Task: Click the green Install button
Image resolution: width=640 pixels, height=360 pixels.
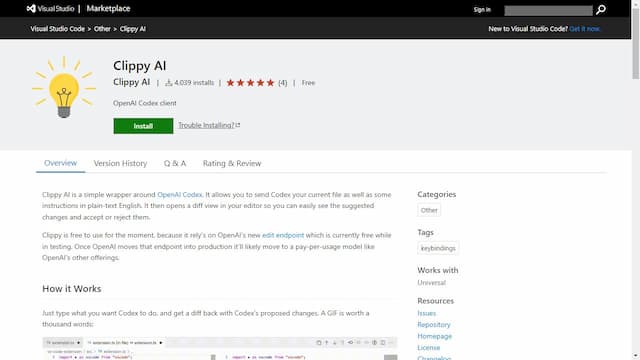Action: click(143, 126)
